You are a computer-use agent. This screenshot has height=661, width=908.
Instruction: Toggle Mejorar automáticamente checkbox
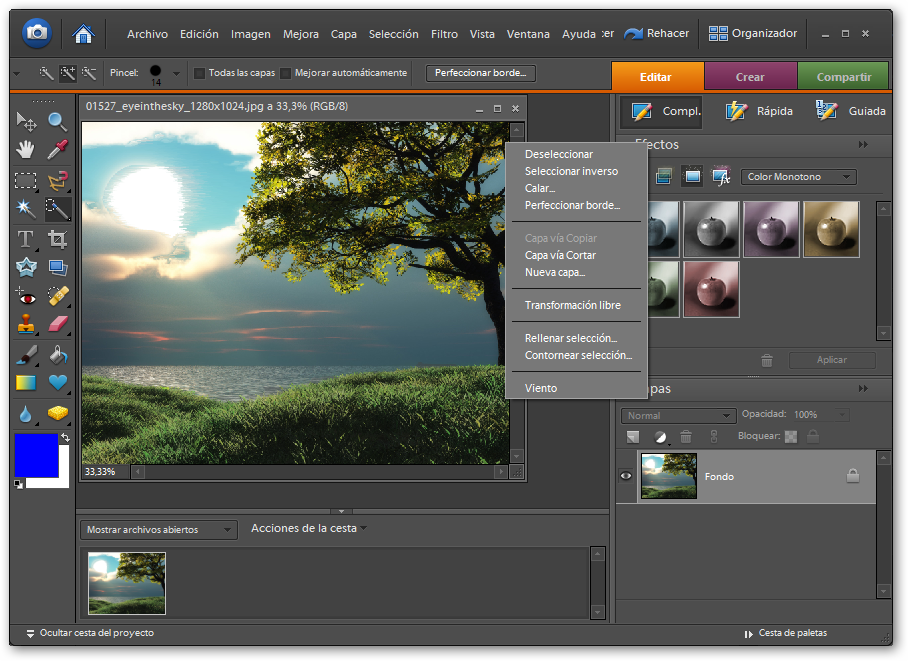click(286, 73)
